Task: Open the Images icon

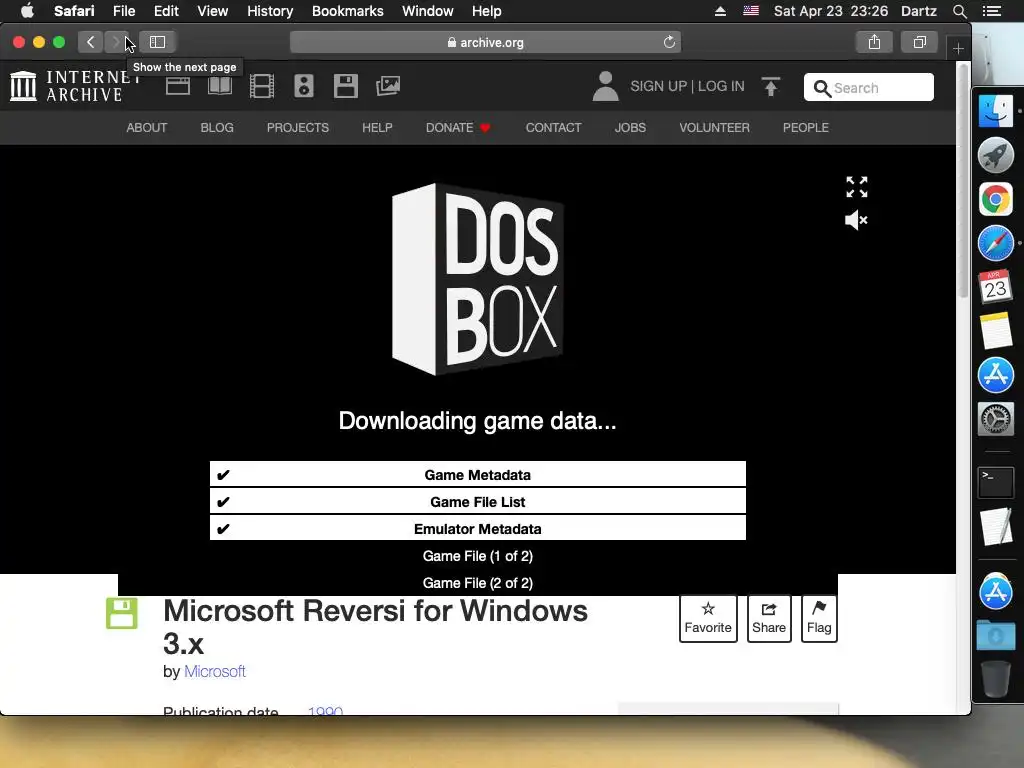Action: click(x=388, y=86)
